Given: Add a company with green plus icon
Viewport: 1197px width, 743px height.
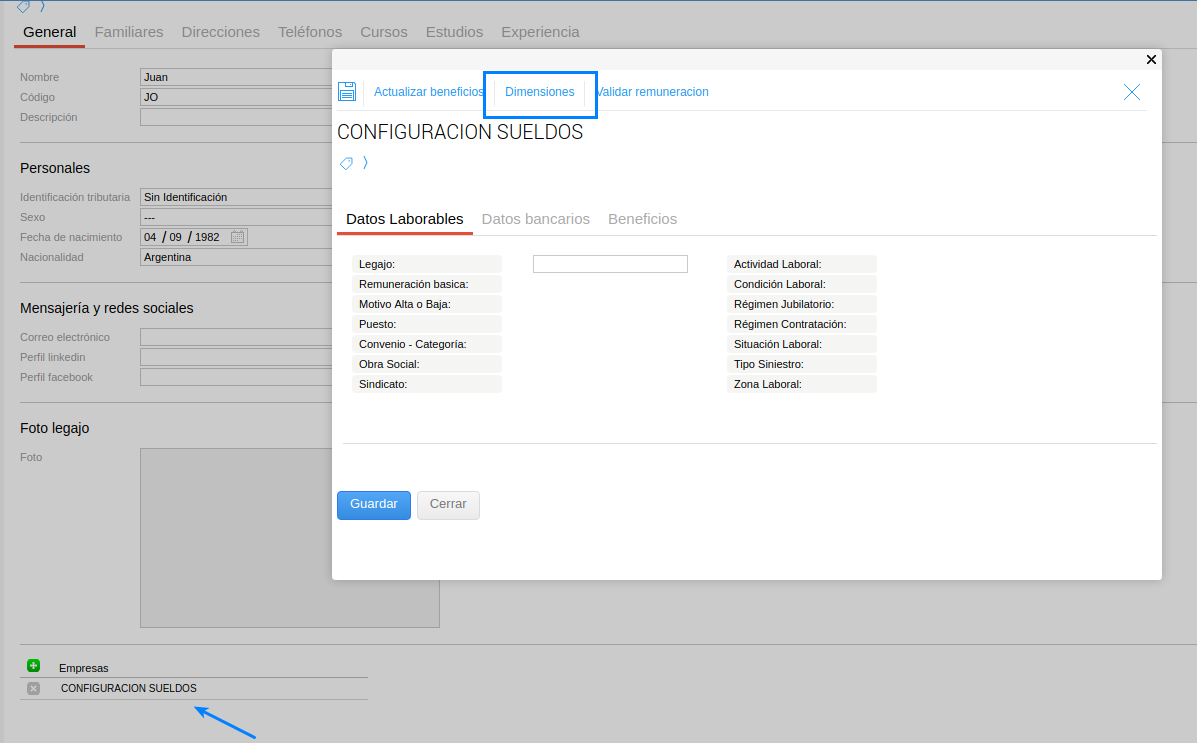Looking at the screenshot, I should (34, 666).
